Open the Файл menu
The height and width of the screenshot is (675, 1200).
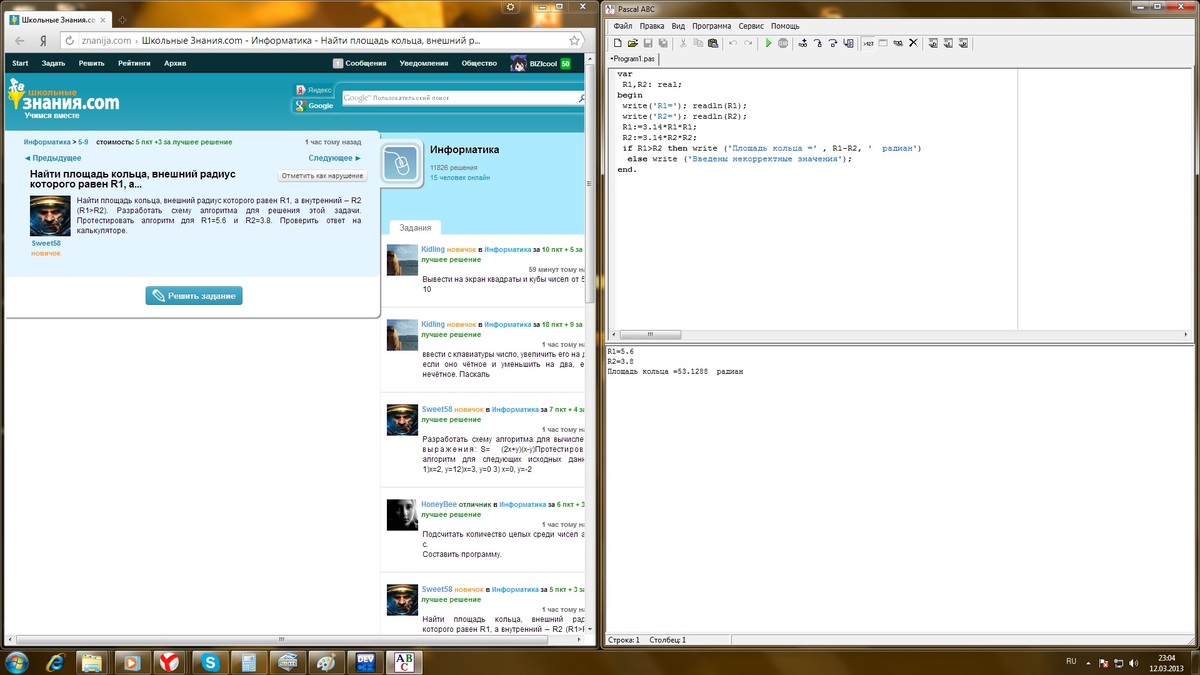click(623, 26)
